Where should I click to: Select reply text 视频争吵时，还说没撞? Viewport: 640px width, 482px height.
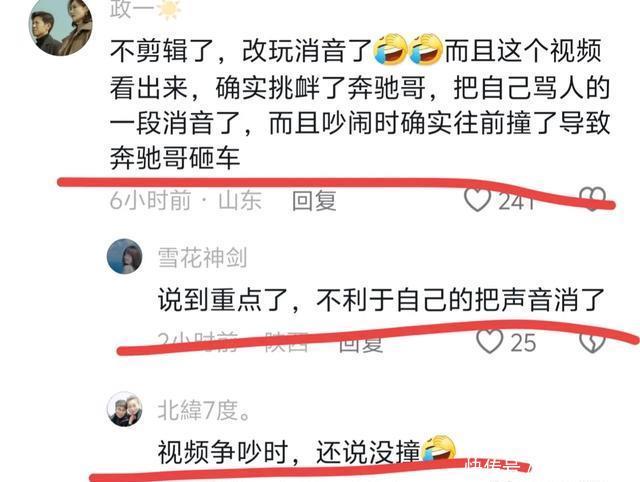point(289,452)
